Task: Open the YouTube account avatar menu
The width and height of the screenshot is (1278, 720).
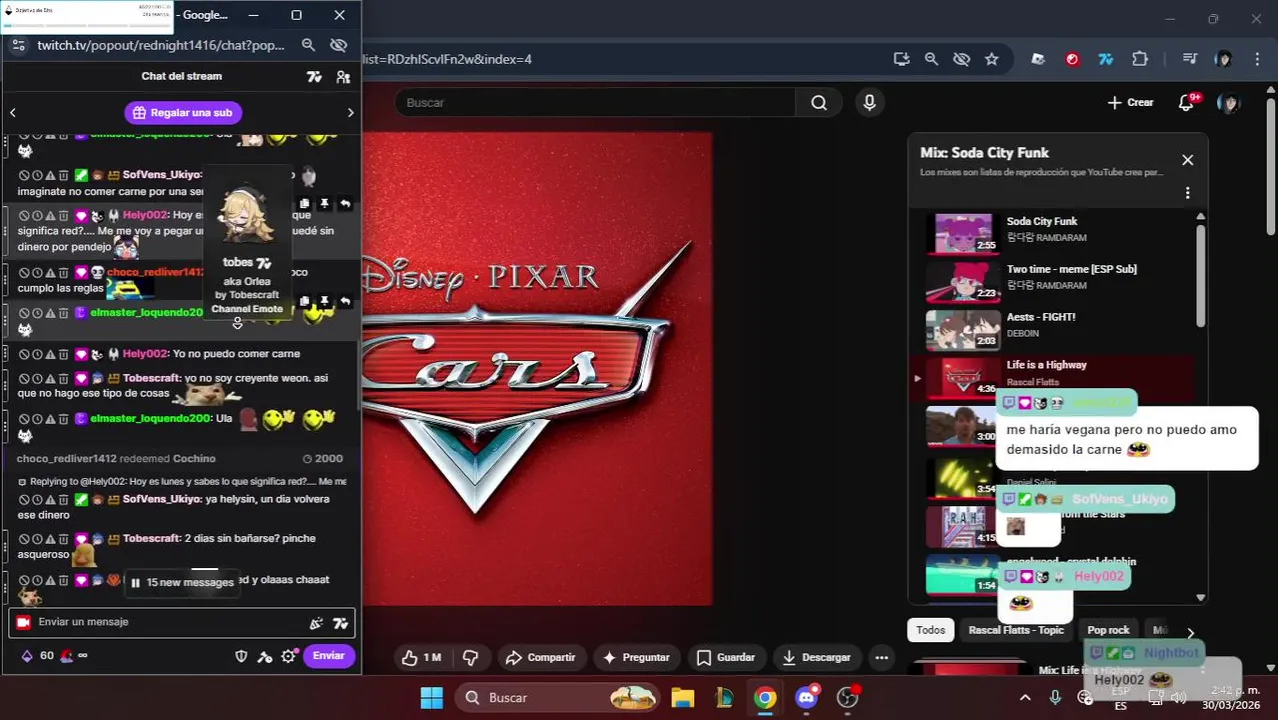Action: pyautogui.click(x=1229, y=103)
